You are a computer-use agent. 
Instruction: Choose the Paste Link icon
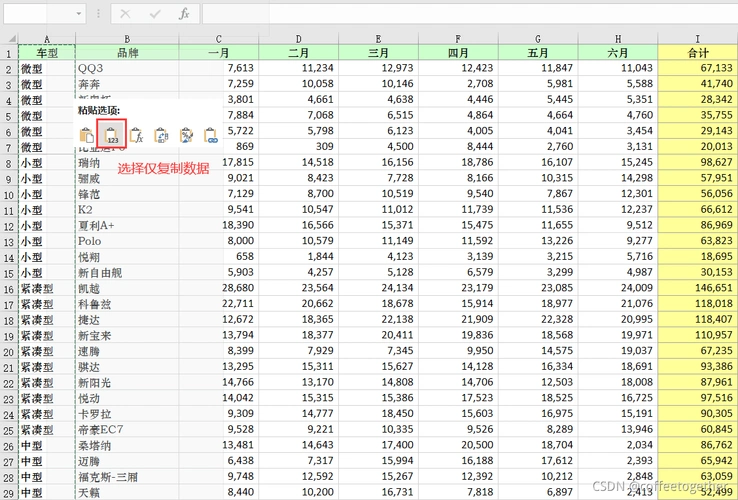[x=211, y=133]
